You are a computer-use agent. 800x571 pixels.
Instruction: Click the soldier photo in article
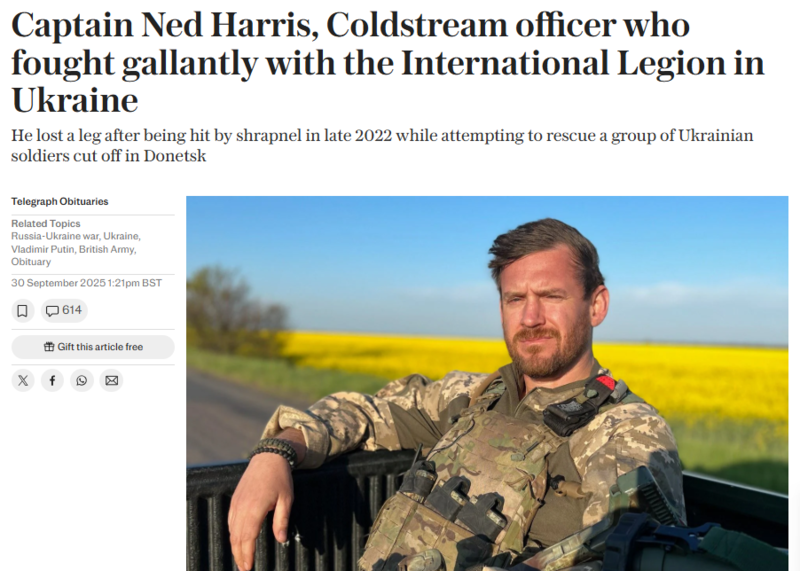pyautogui.click(x=487, y=383)
